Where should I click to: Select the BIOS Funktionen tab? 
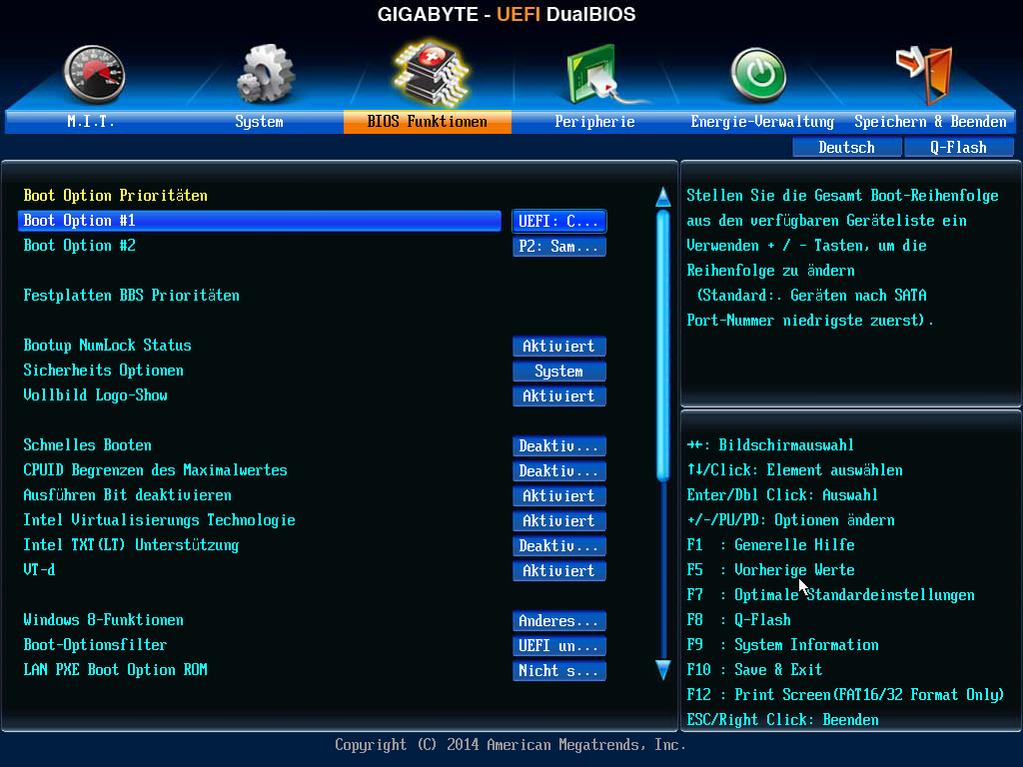(x=427, y=122)
